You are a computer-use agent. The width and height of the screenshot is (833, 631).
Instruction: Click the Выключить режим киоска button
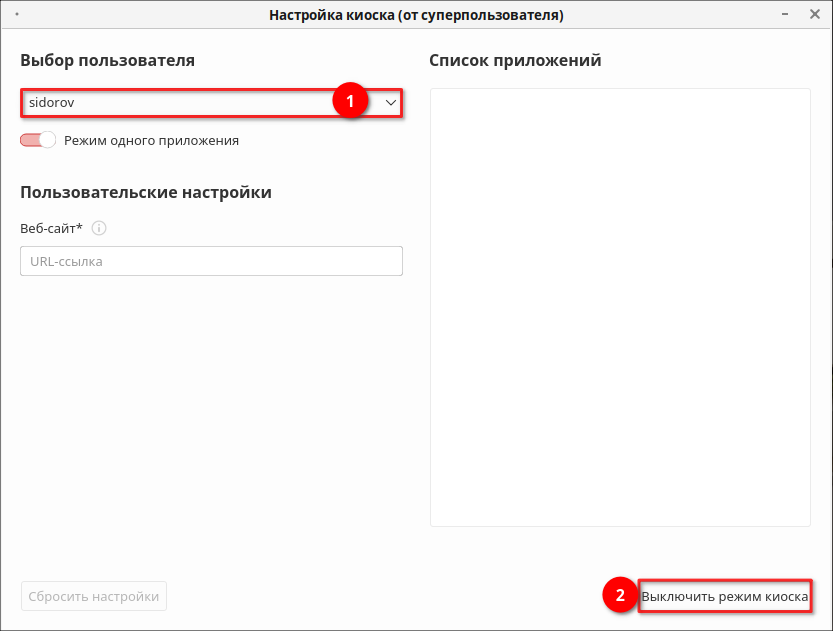(x=725, y=597)
